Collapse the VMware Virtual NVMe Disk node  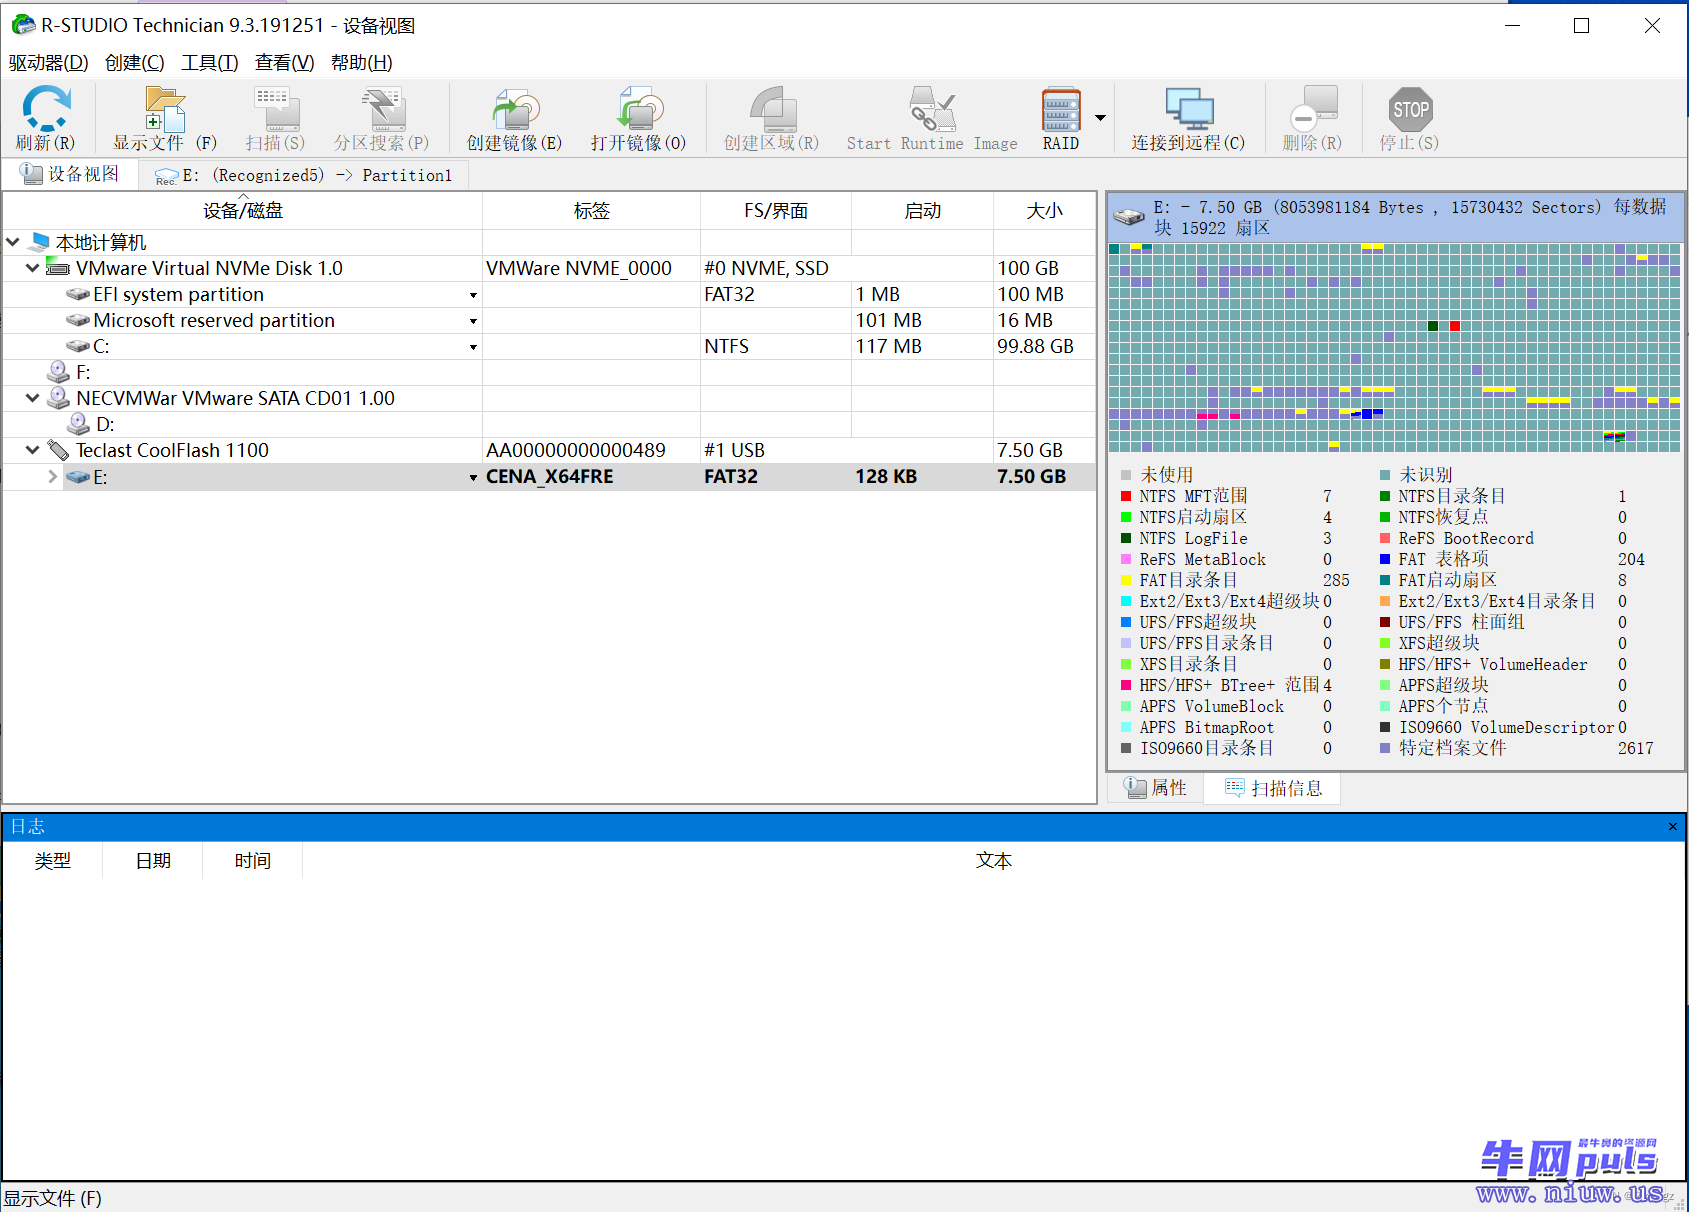[33, 268]
